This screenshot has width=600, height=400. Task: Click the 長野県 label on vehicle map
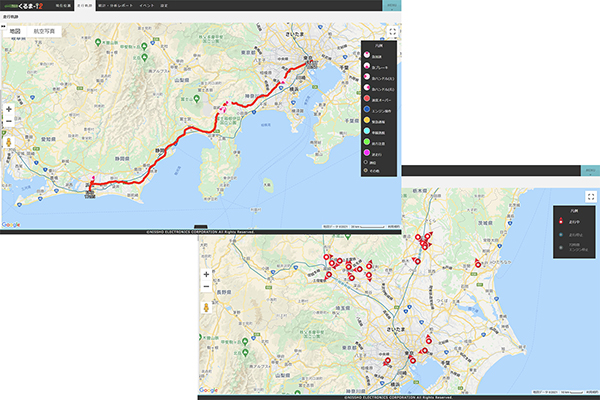[224, 292]
